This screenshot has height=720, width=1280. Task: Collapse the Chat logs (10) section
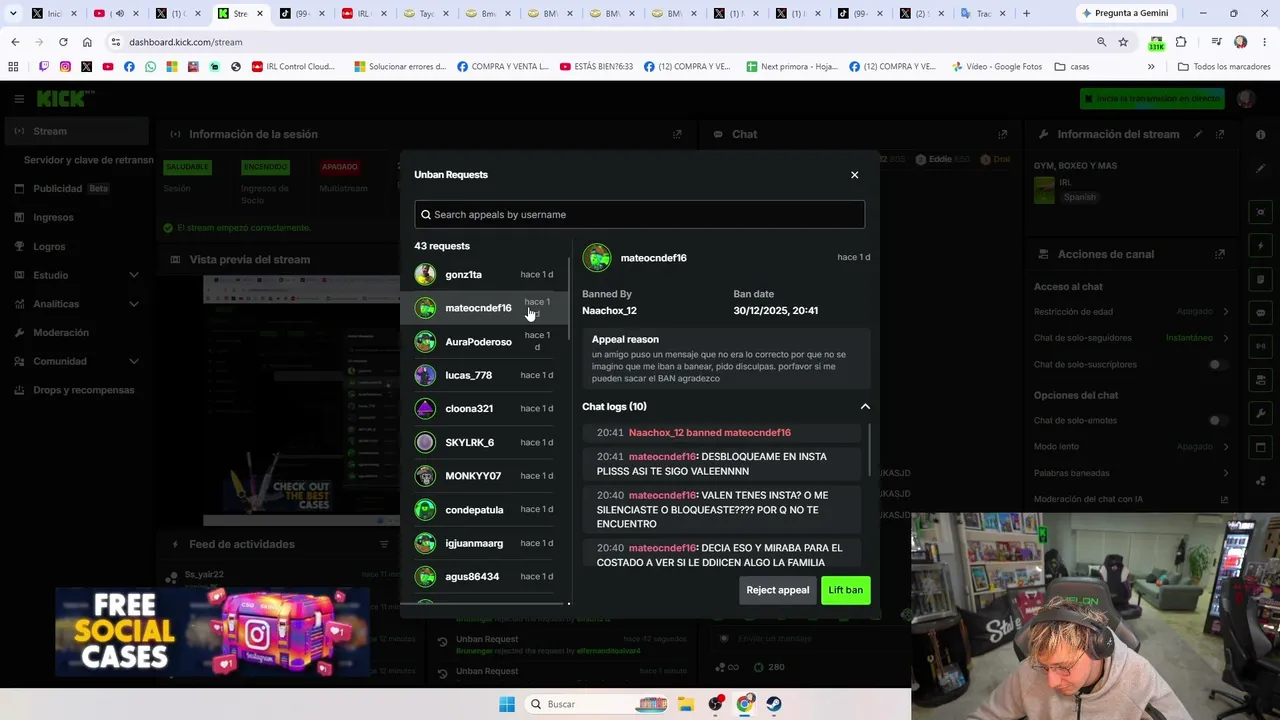pyautogui.click(x=865, y=407)
